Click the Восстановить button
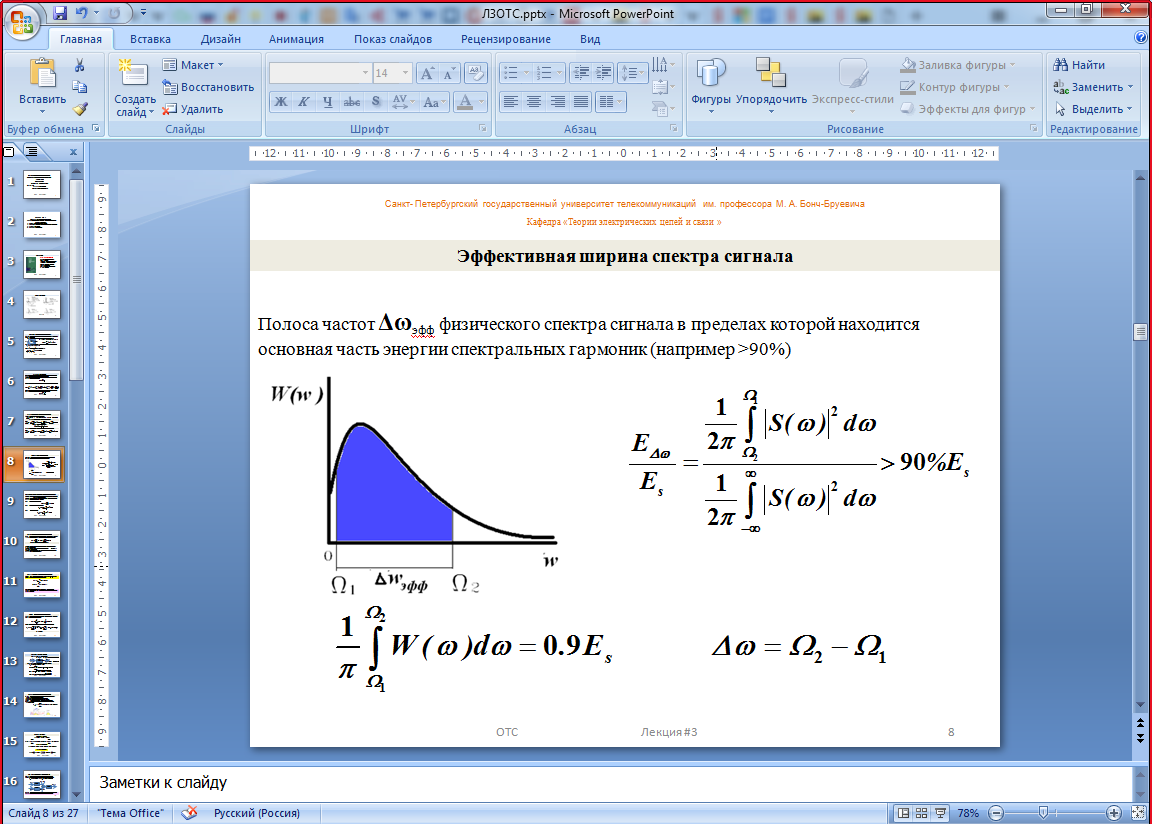The width and height of the screenshot is (1152, 824). [208, 87]
